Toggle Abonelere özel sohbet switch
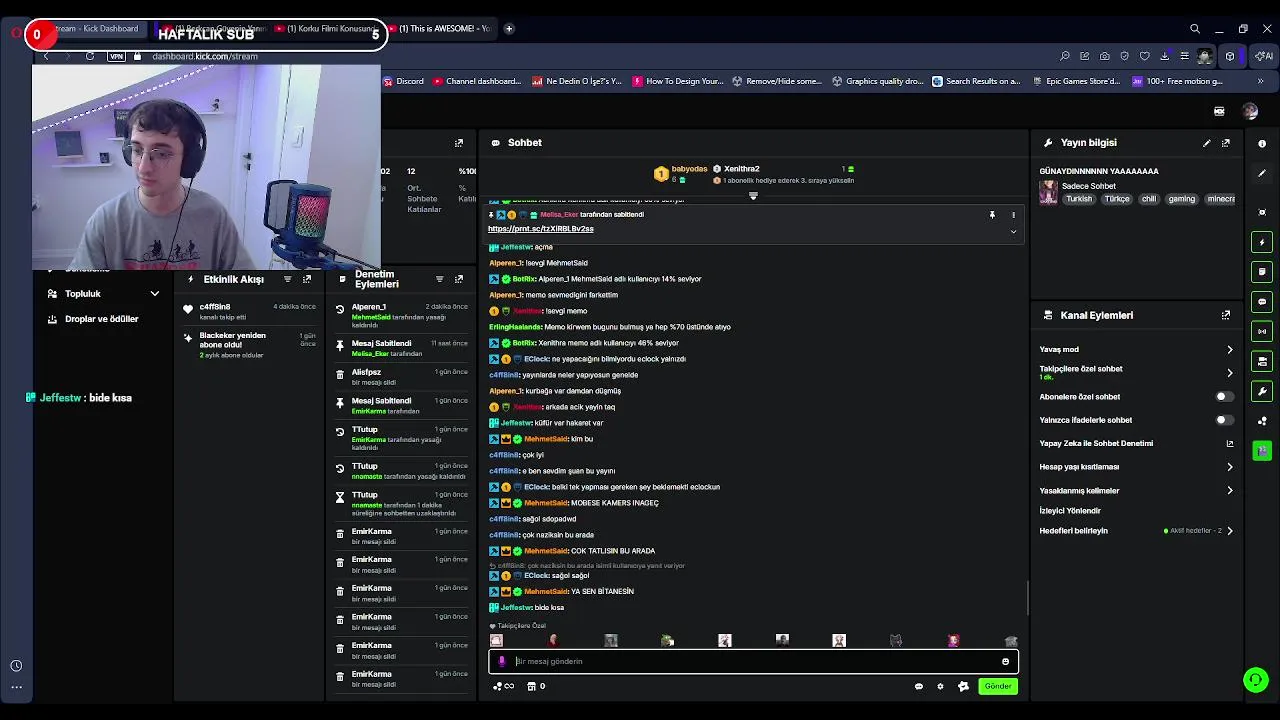This screenshot has height=720, width=1280. pyautogui.click(x=1223, y=397)
